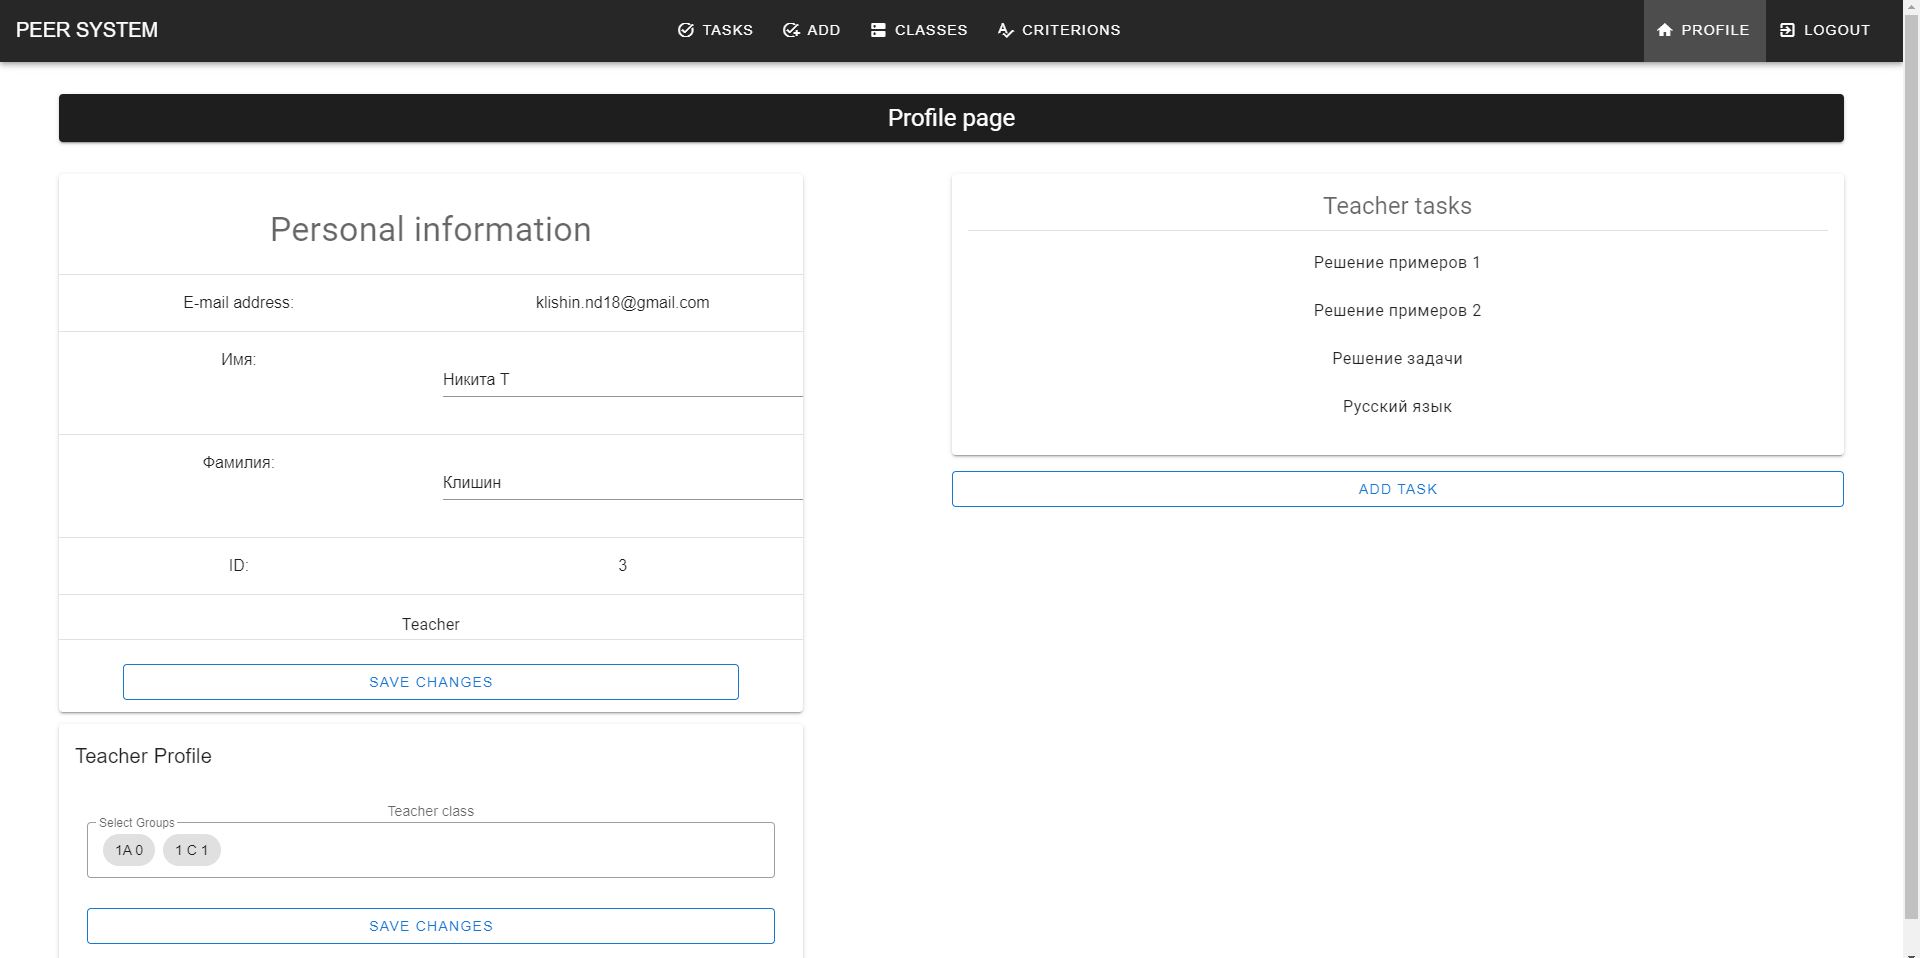Image resolution: width=1920 pixels, height=958 pixels.
Task: Save changes in Teacher Profile section
Action: tap(431, 926)
